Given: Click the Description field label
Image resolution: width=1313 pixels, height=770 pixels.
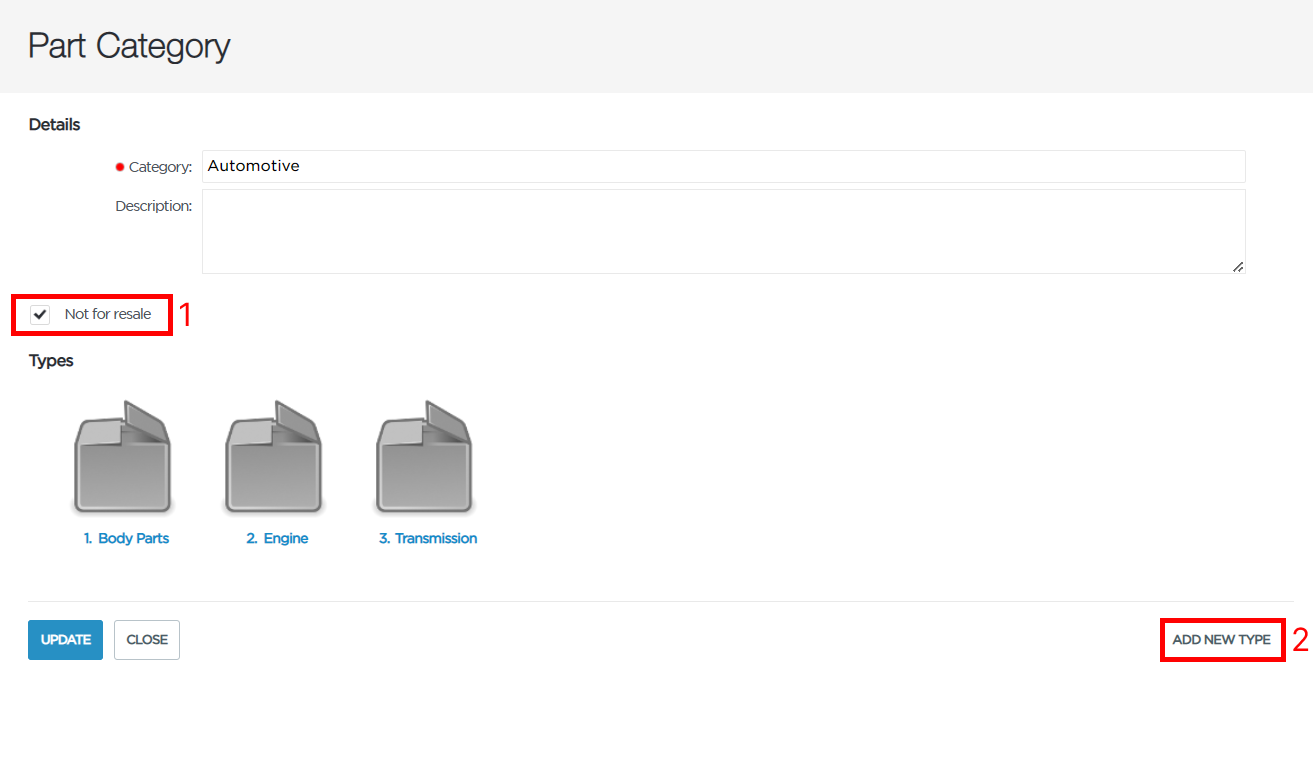Looking at the screenshot, I should [154, 206].
